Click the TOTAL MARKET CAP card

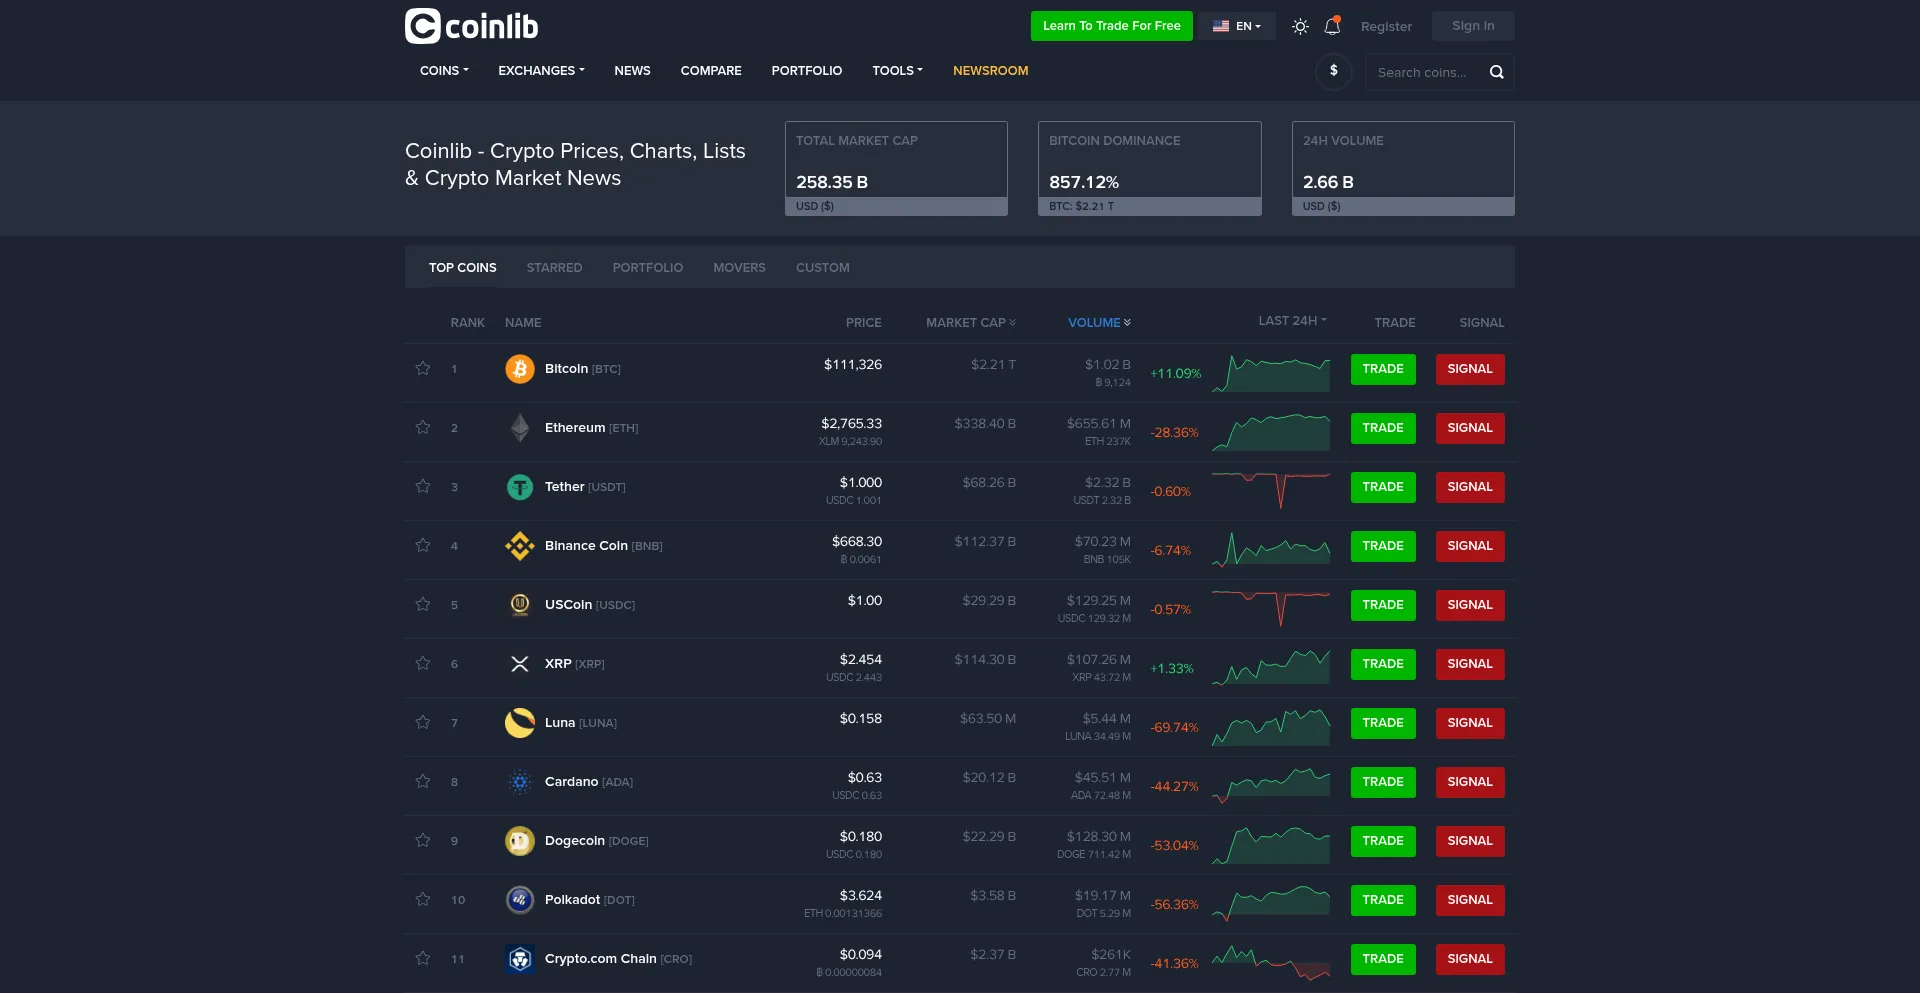pos(896,168)
